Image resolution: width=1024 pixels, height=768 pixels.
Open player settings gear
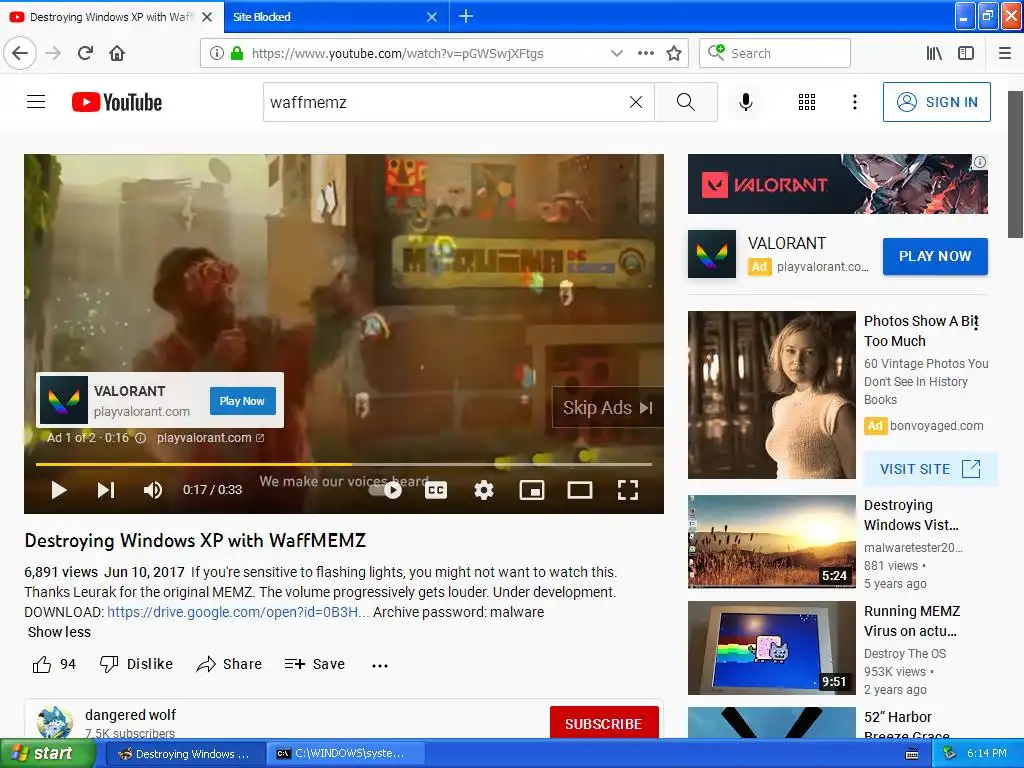[x=483, y=490]
